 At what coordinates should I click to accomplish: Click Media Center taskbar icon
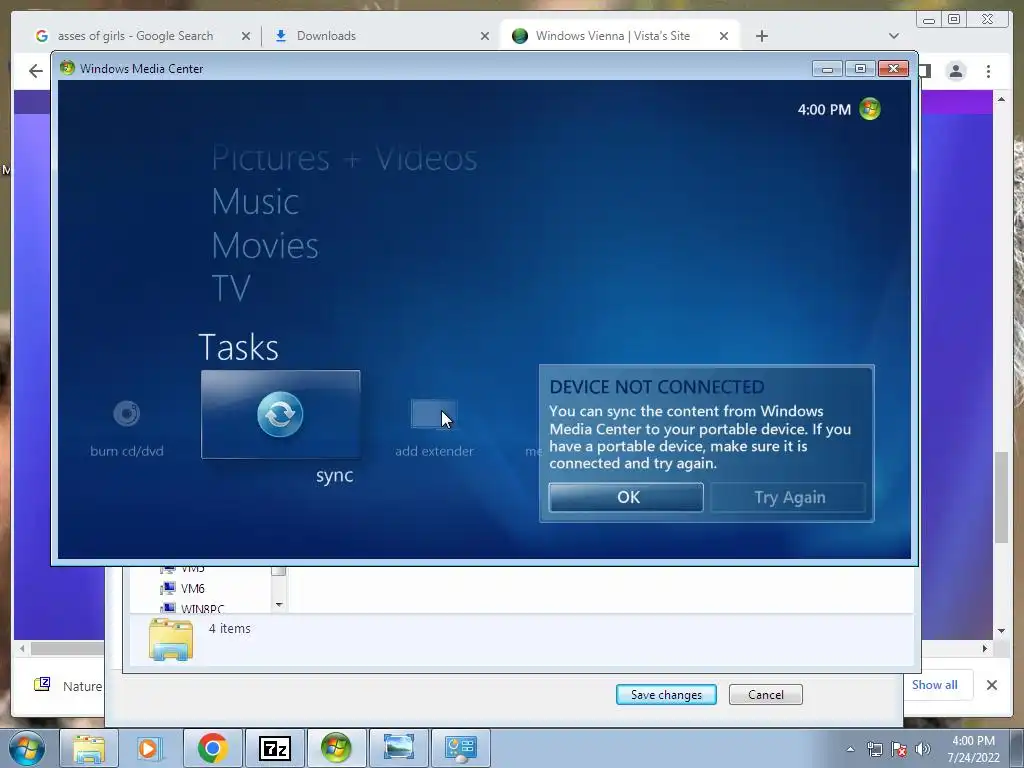pos(336,748)
